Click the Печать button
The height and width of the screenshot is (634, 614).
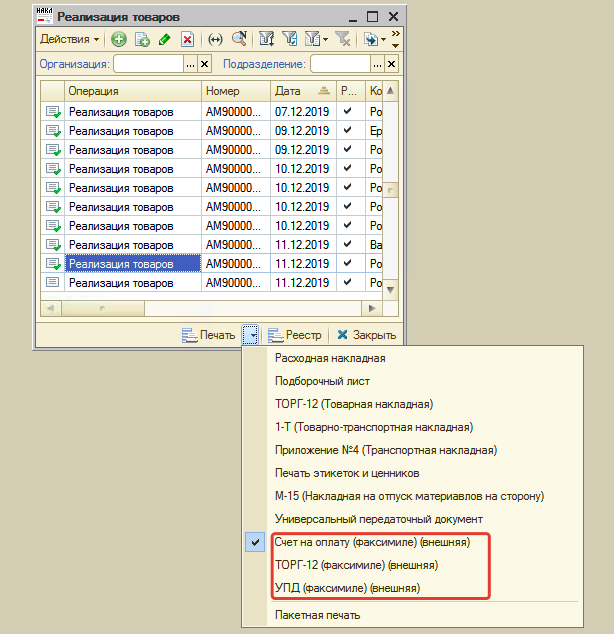tap(209, 335)
